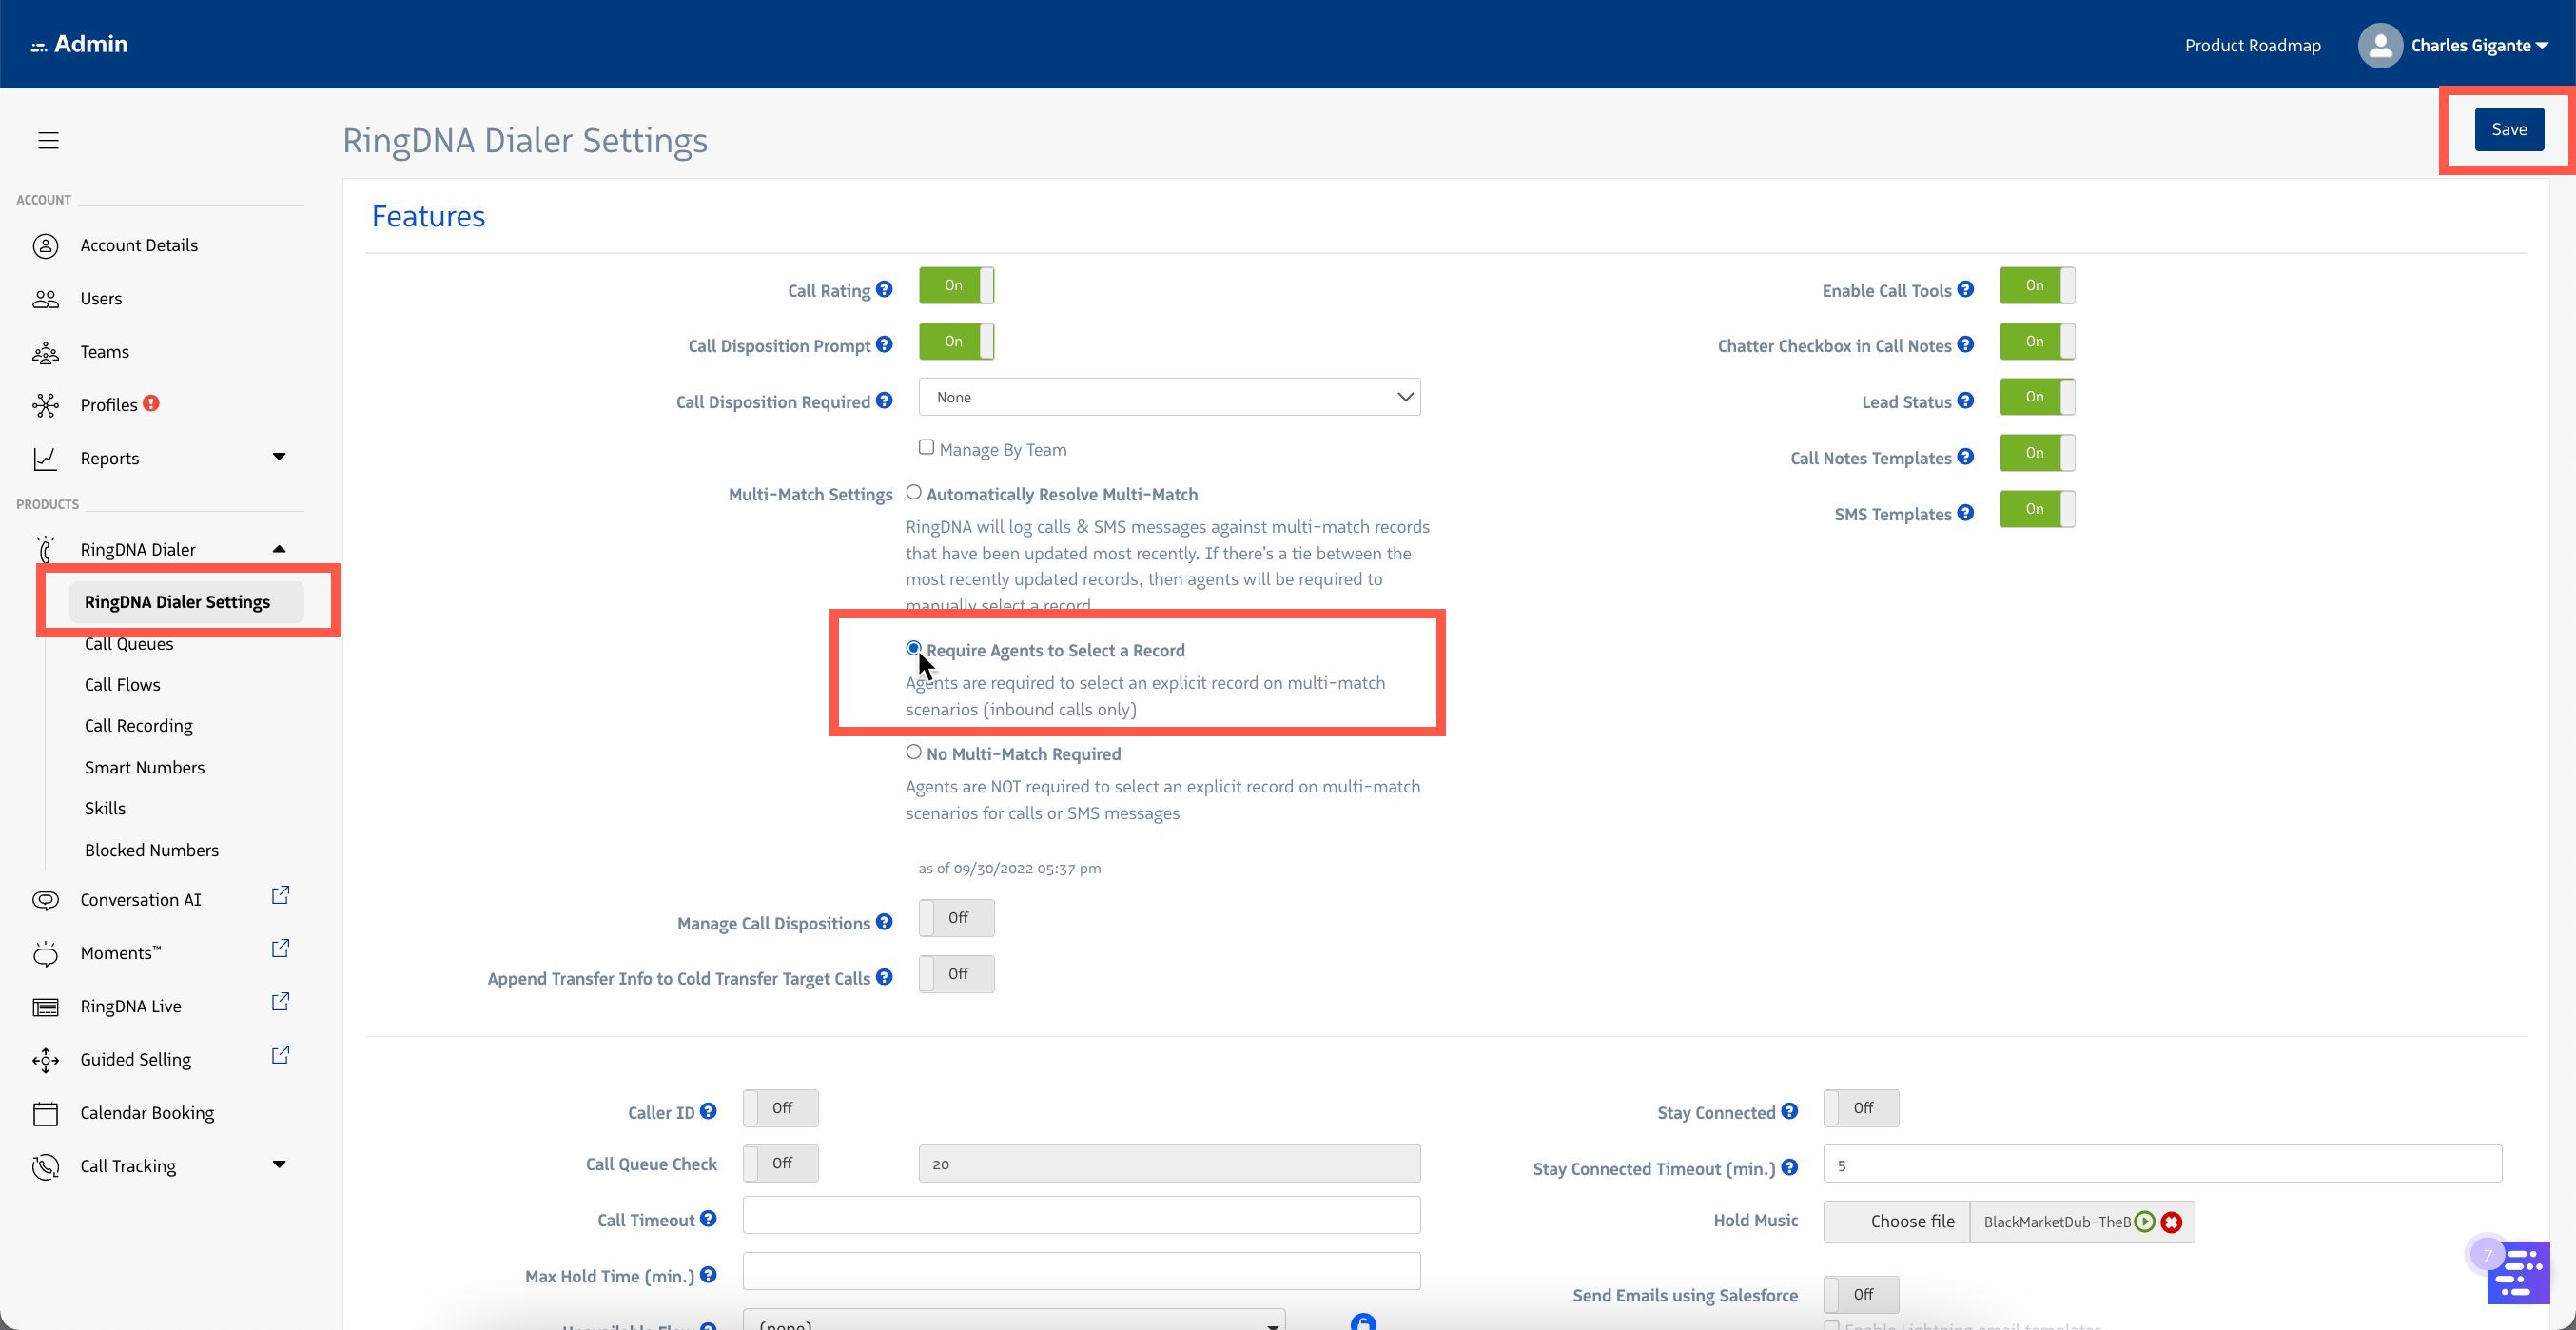Check the Manage By Team checkbox
The height and width of the screenshot is (1330, 2576).
pyautogui.click(x=926, y=447)
